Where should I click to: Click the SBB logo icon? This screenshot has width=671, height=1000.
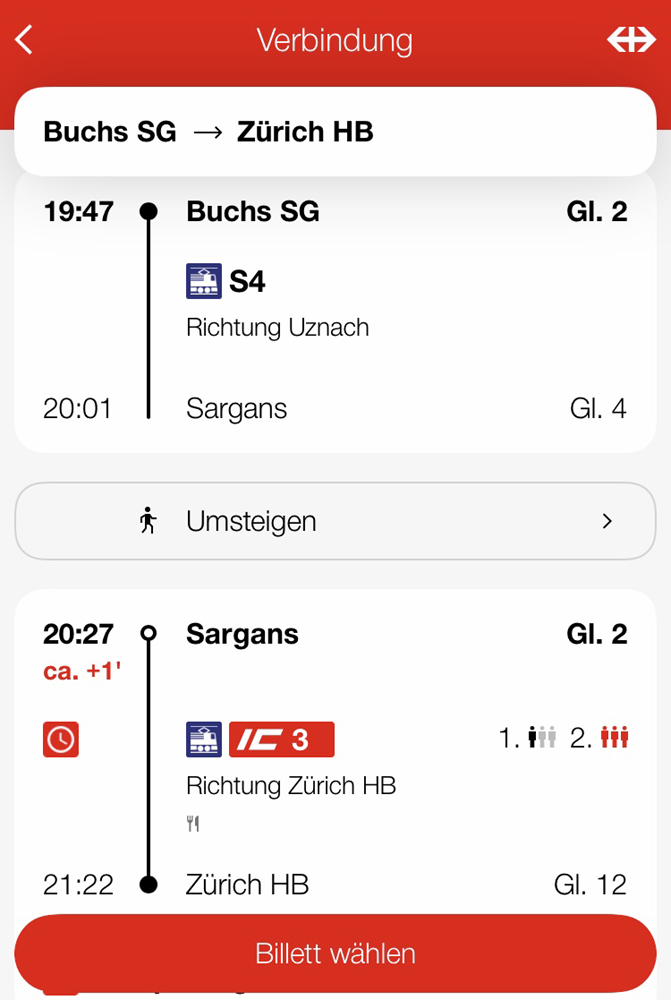(x=631, y=40)
